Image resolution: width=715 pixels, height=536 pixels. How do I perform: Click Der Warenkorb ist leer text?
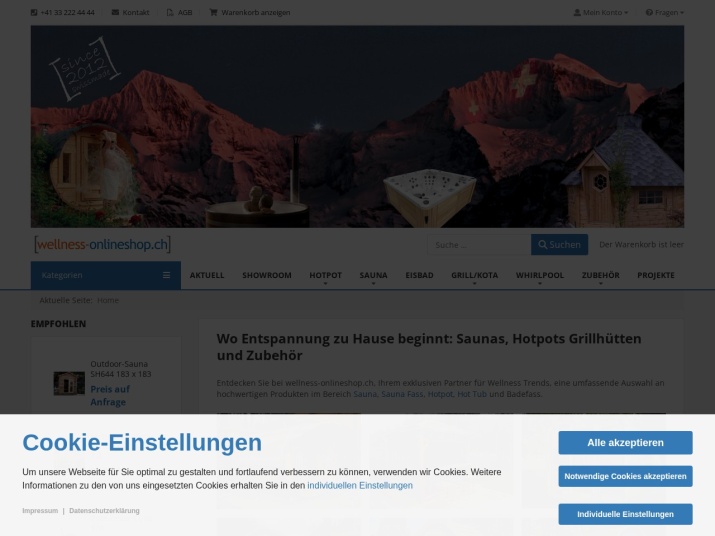click(x=641, y=245)
